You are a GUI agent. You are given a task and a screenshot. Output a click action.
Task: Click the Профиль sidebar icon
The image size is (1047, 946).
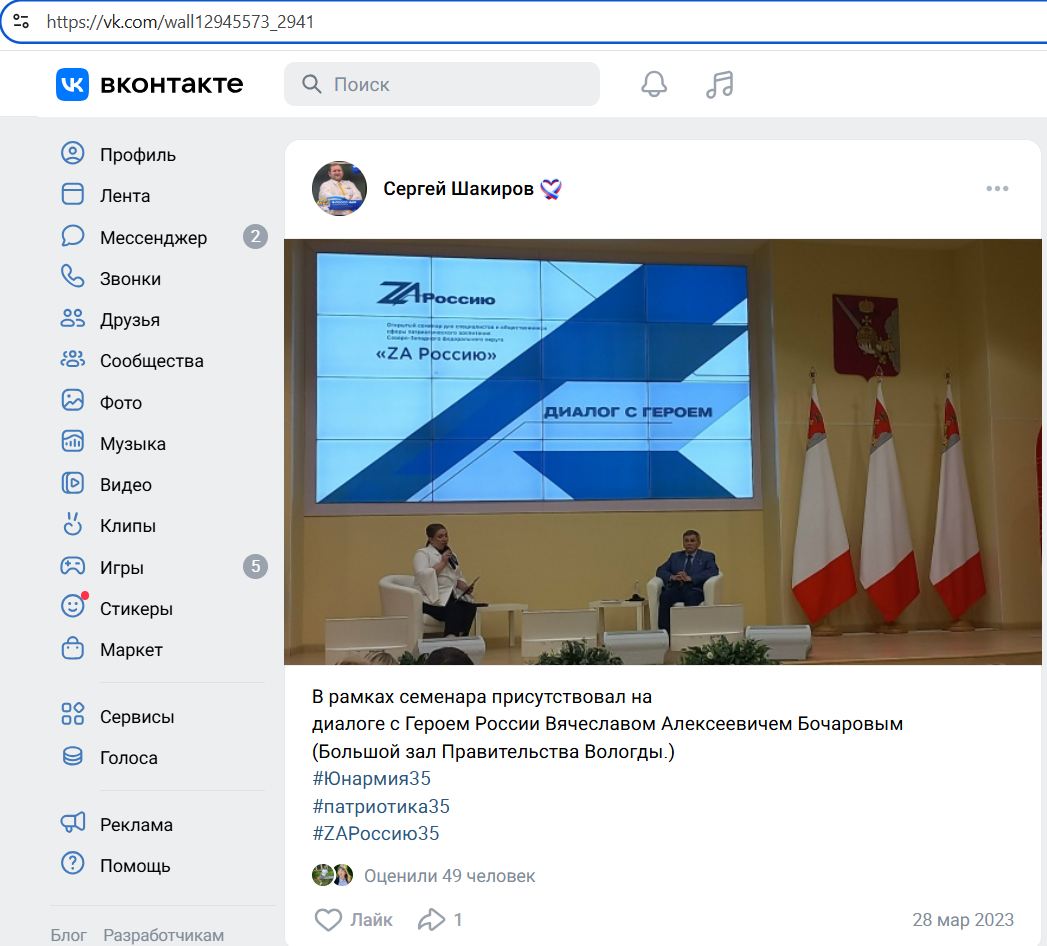(x=73, y=154)
